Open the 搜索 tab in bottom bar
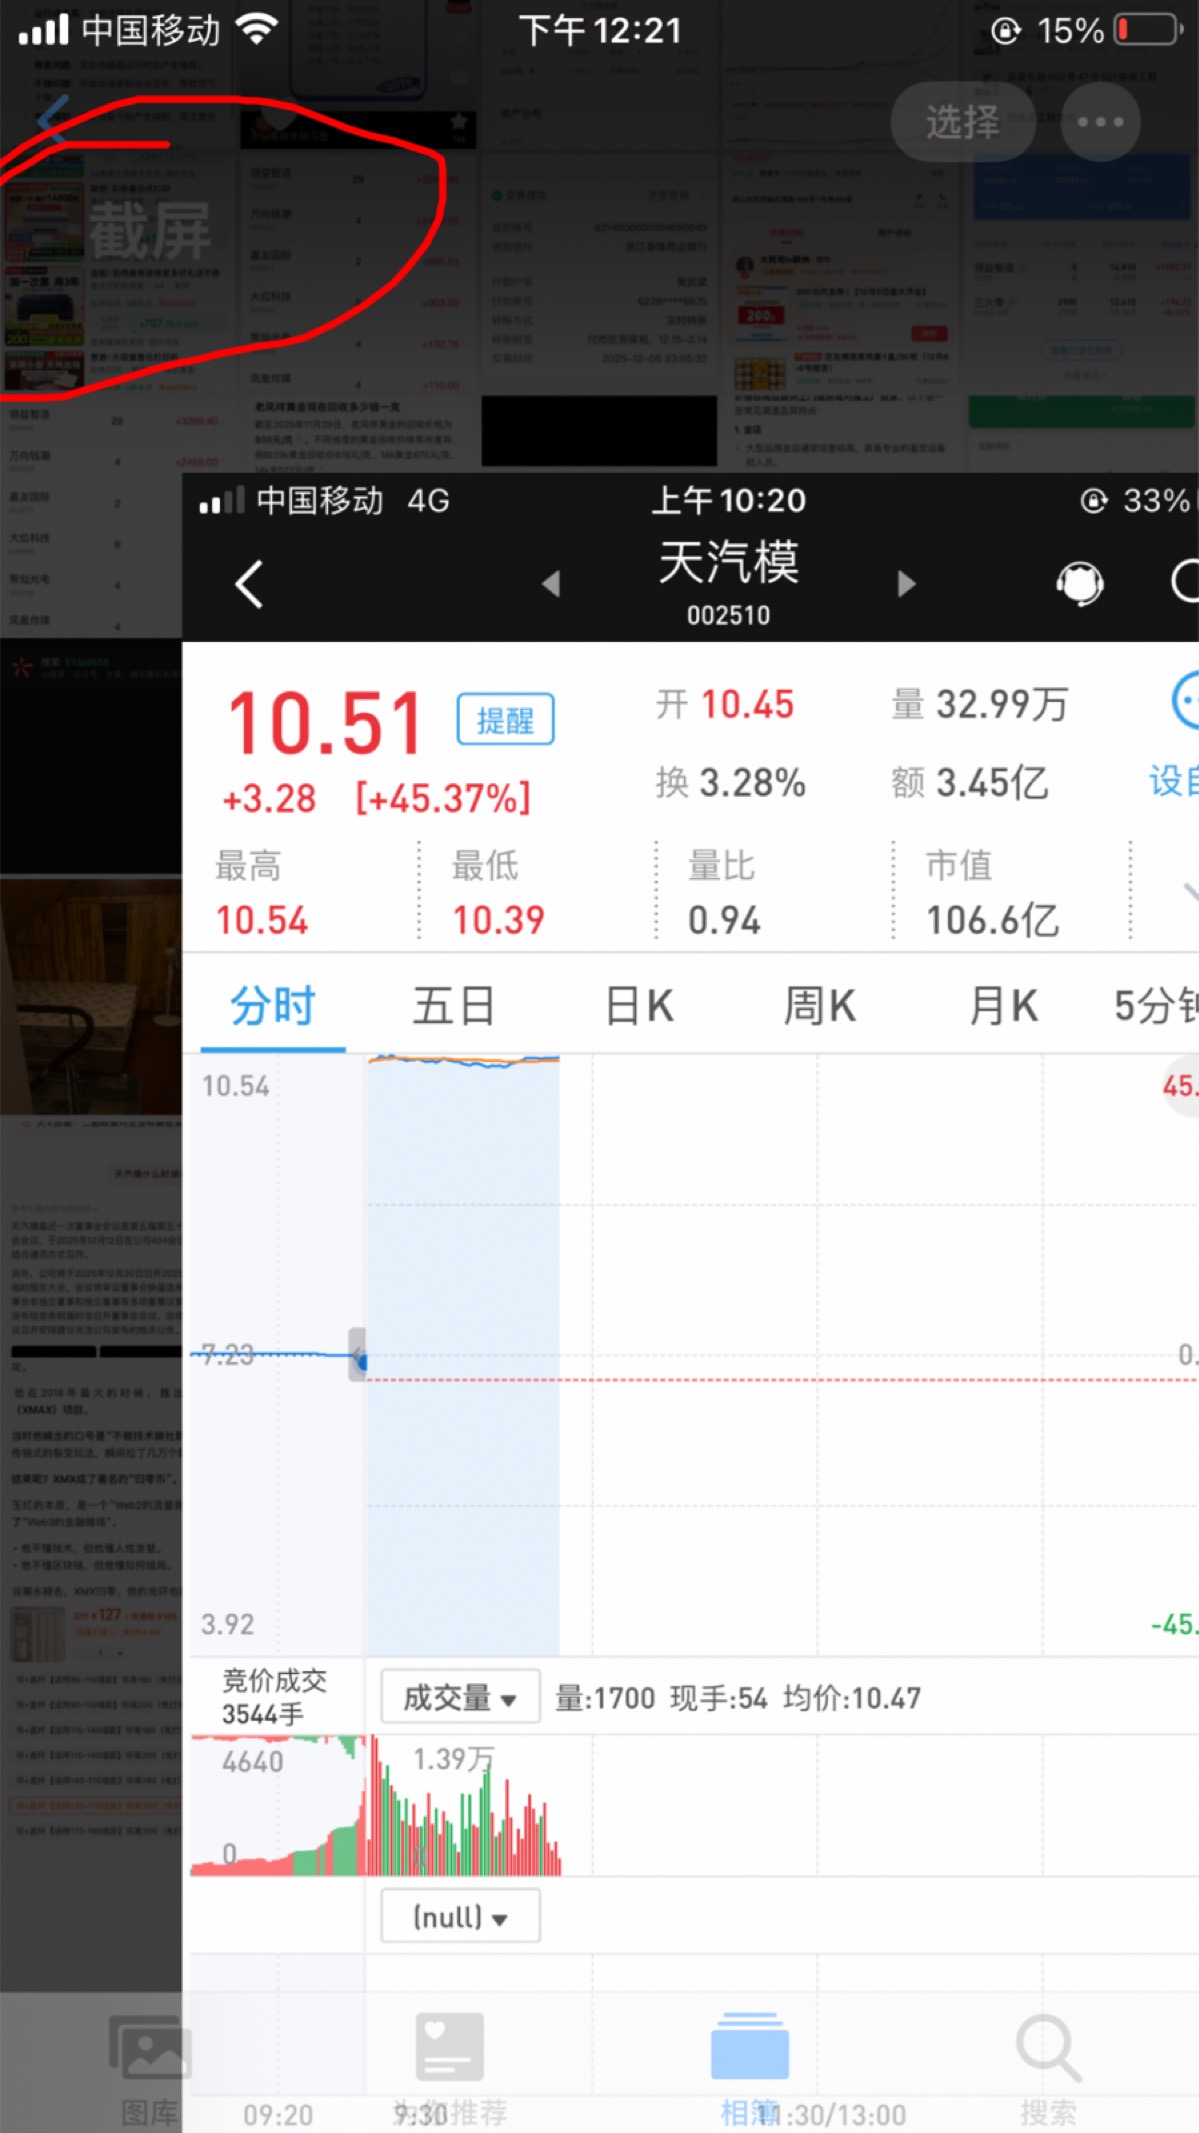 coord(1048,2071)
